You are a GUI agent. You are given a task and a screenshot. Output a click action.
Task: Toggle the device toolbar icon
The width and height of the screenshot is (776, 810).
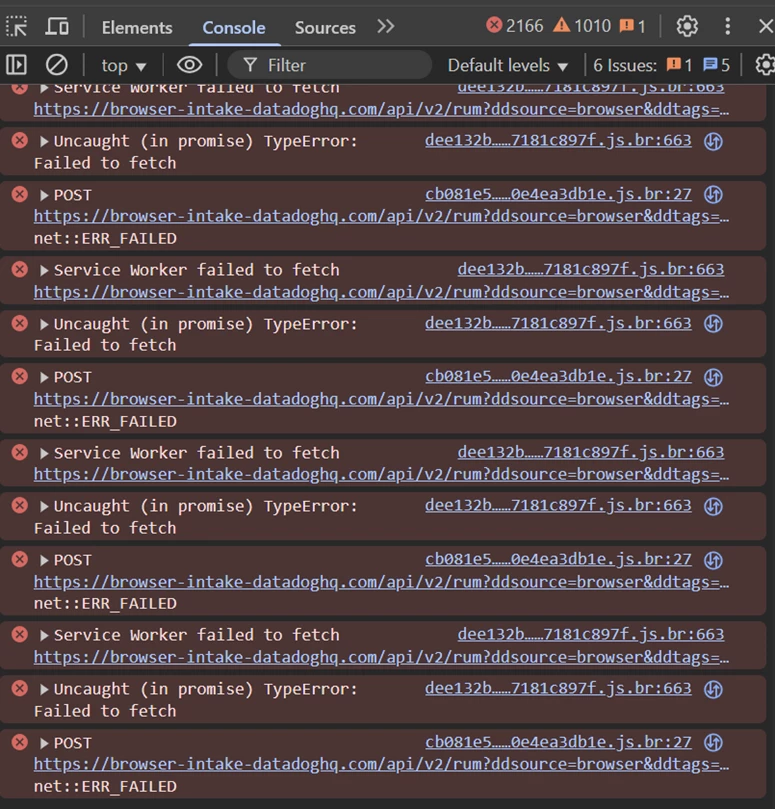pyautogui.click(x=56, y=26)
